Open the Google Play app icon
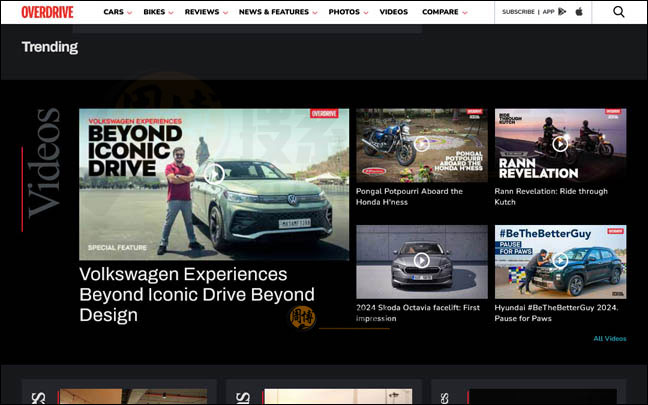The height and width of the screenshot is (405, 648). click(x=562, y=12)
